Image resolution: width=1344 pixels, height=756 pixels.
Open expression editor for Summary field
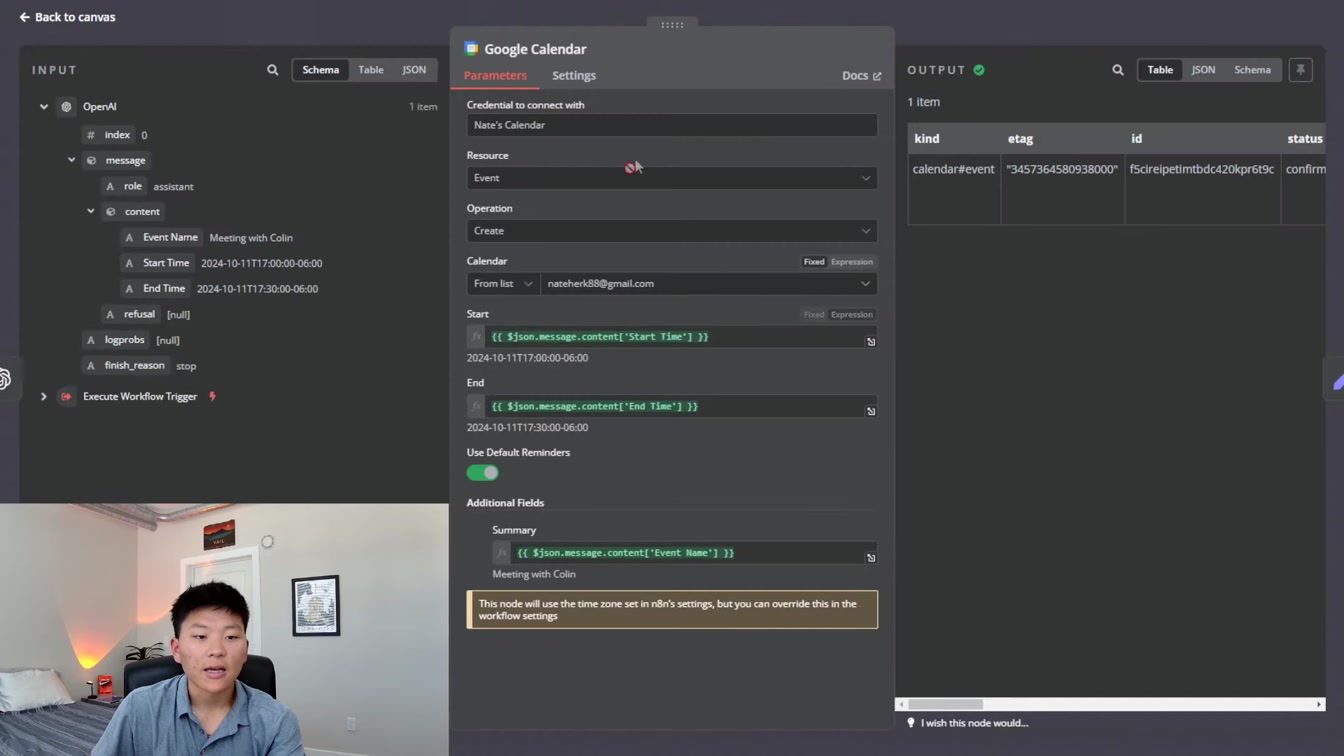[871, 558]
